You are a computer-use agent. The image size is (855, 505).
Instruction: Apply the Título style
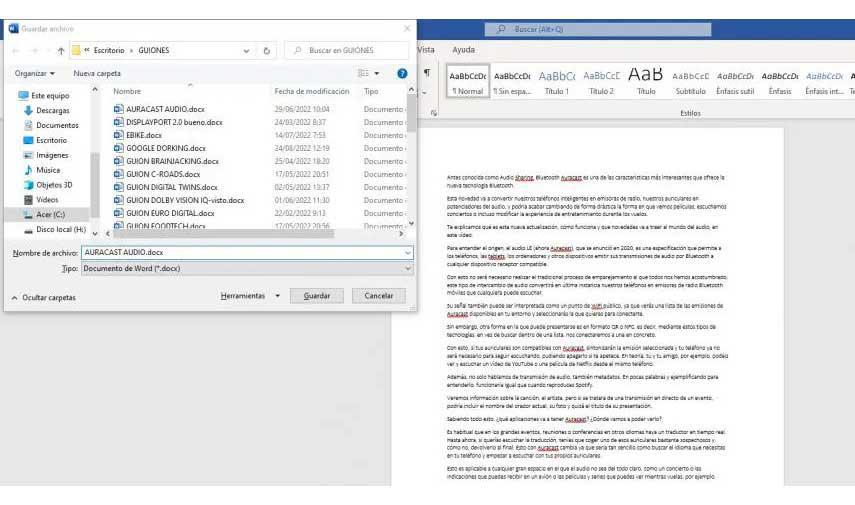[x=646, y=82]
